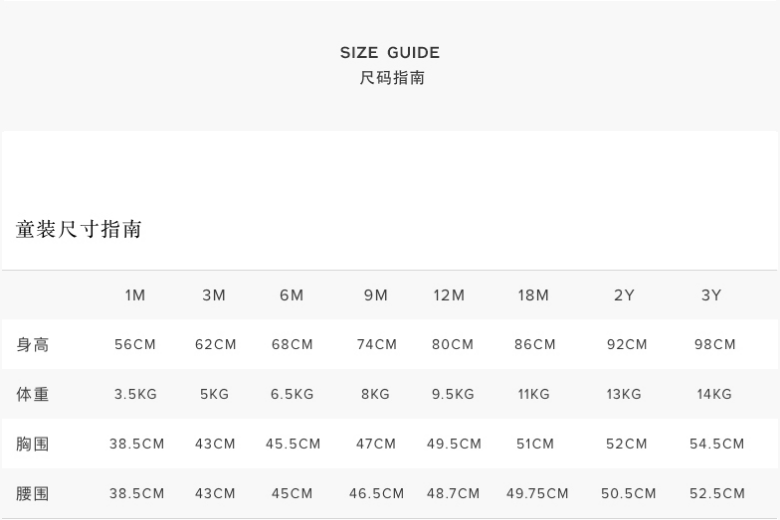Select the 3.5KG weight cell
Viewport: 780px width, 520px height.
(x=135, y=394)
